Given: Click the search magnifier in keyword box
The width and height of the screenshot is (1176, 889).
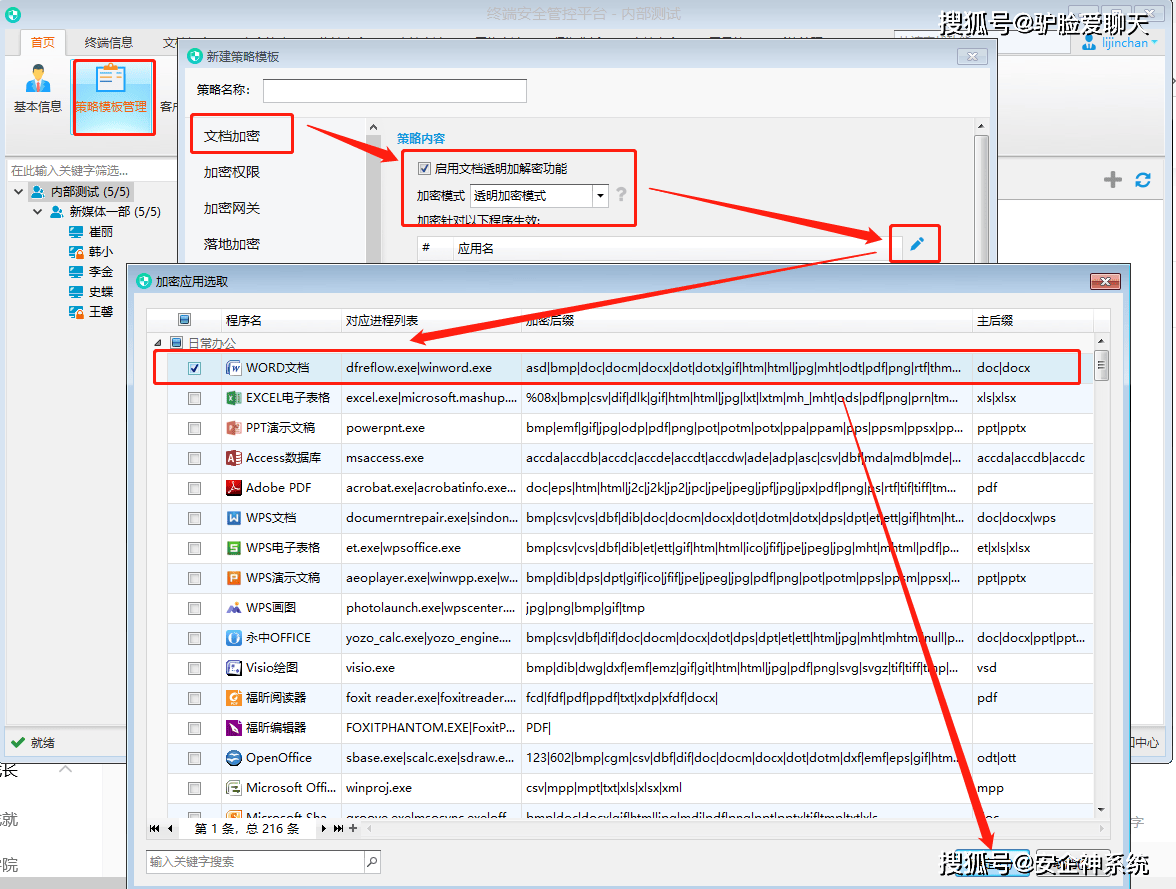Looking at the screenshot, I should (x=372, y=862).
